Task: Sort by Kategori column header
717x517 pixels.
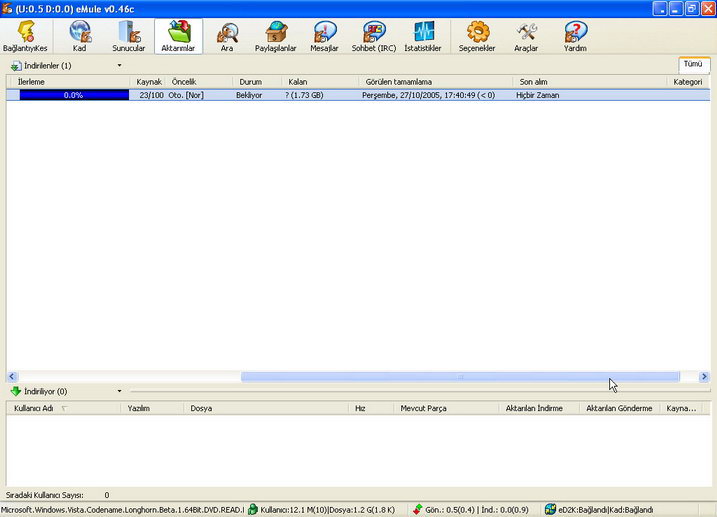Action: (688, 82)
